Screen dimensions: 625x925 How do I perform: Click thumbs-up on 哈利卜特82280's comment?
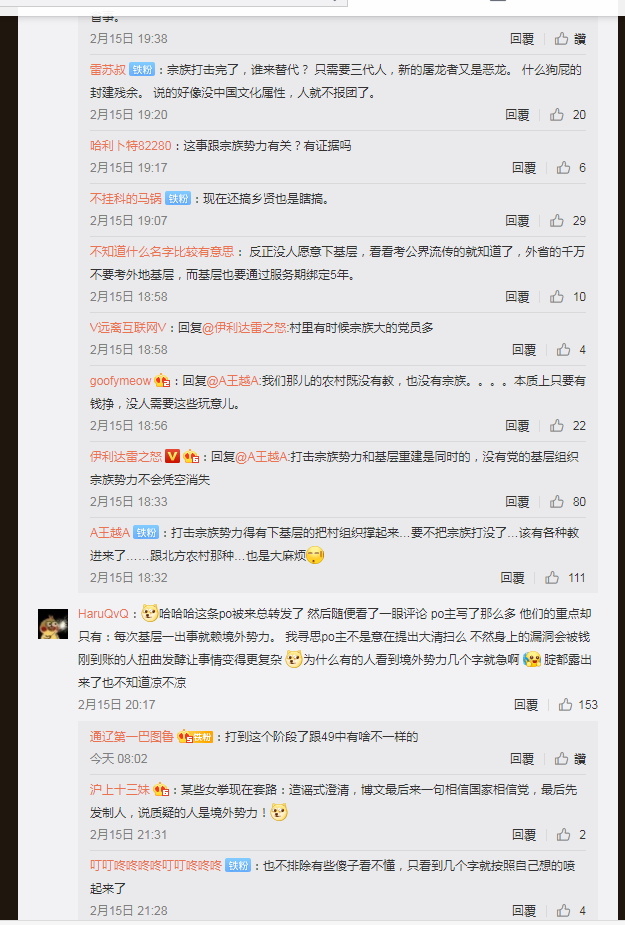tap(563, 168)
